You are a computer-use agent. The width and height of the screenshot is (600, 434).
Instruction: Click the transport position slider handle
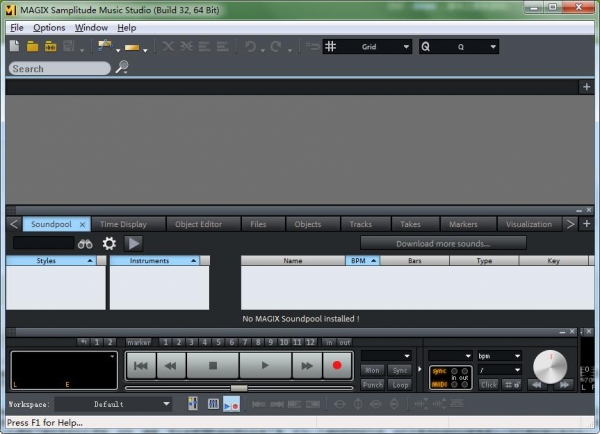coord(239,388)
